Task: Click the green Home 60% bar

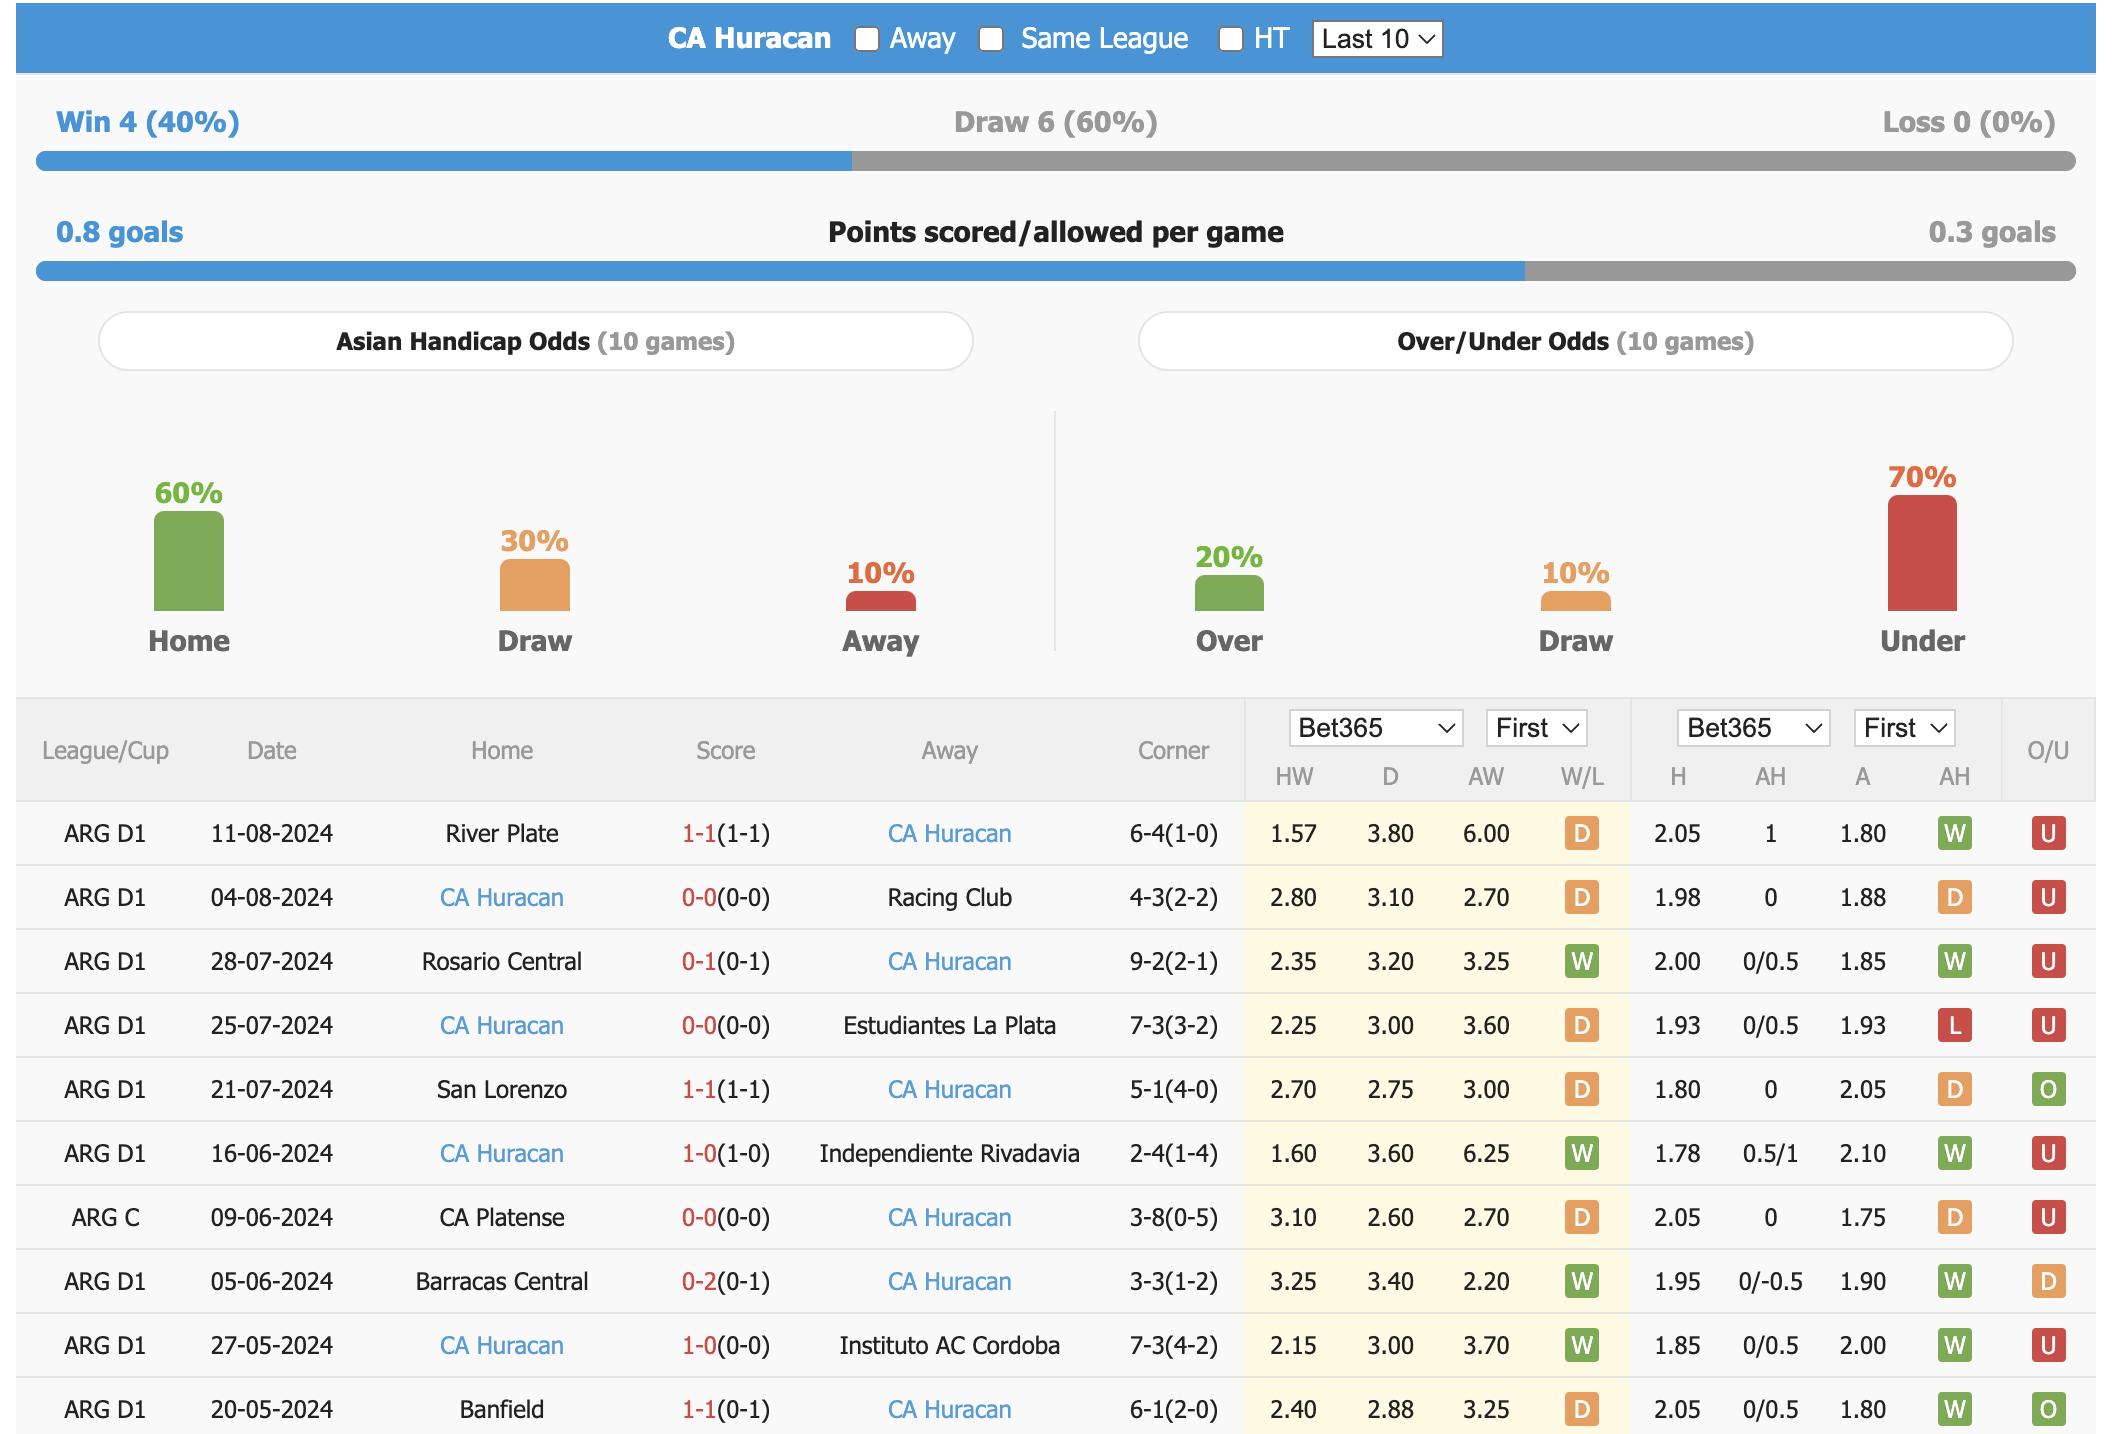Action: (x=189, y=561)
